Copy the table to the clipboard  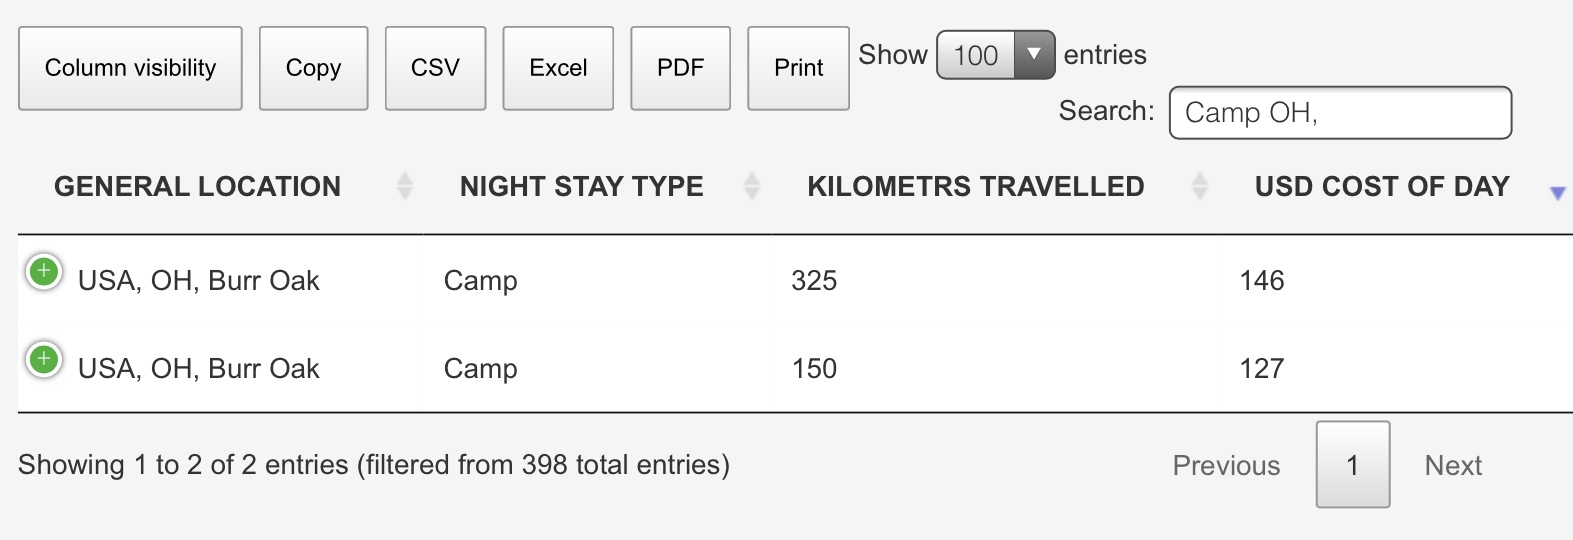coord(313,68)
